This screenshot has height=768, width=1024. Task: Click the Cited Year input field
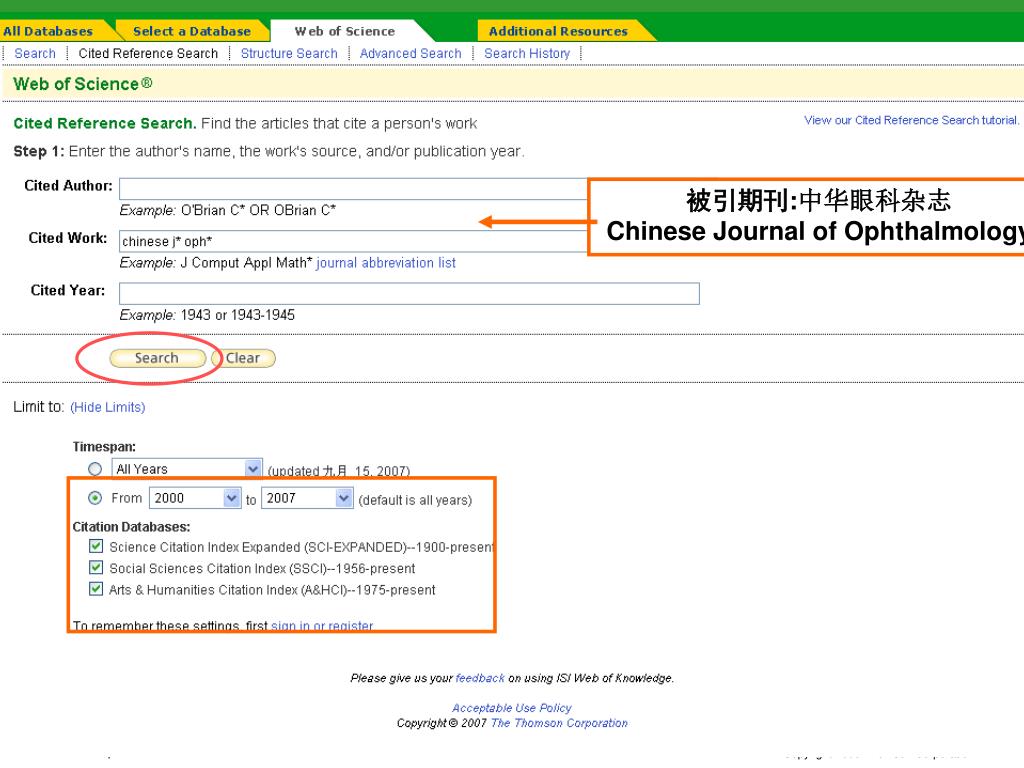[409, 293]
